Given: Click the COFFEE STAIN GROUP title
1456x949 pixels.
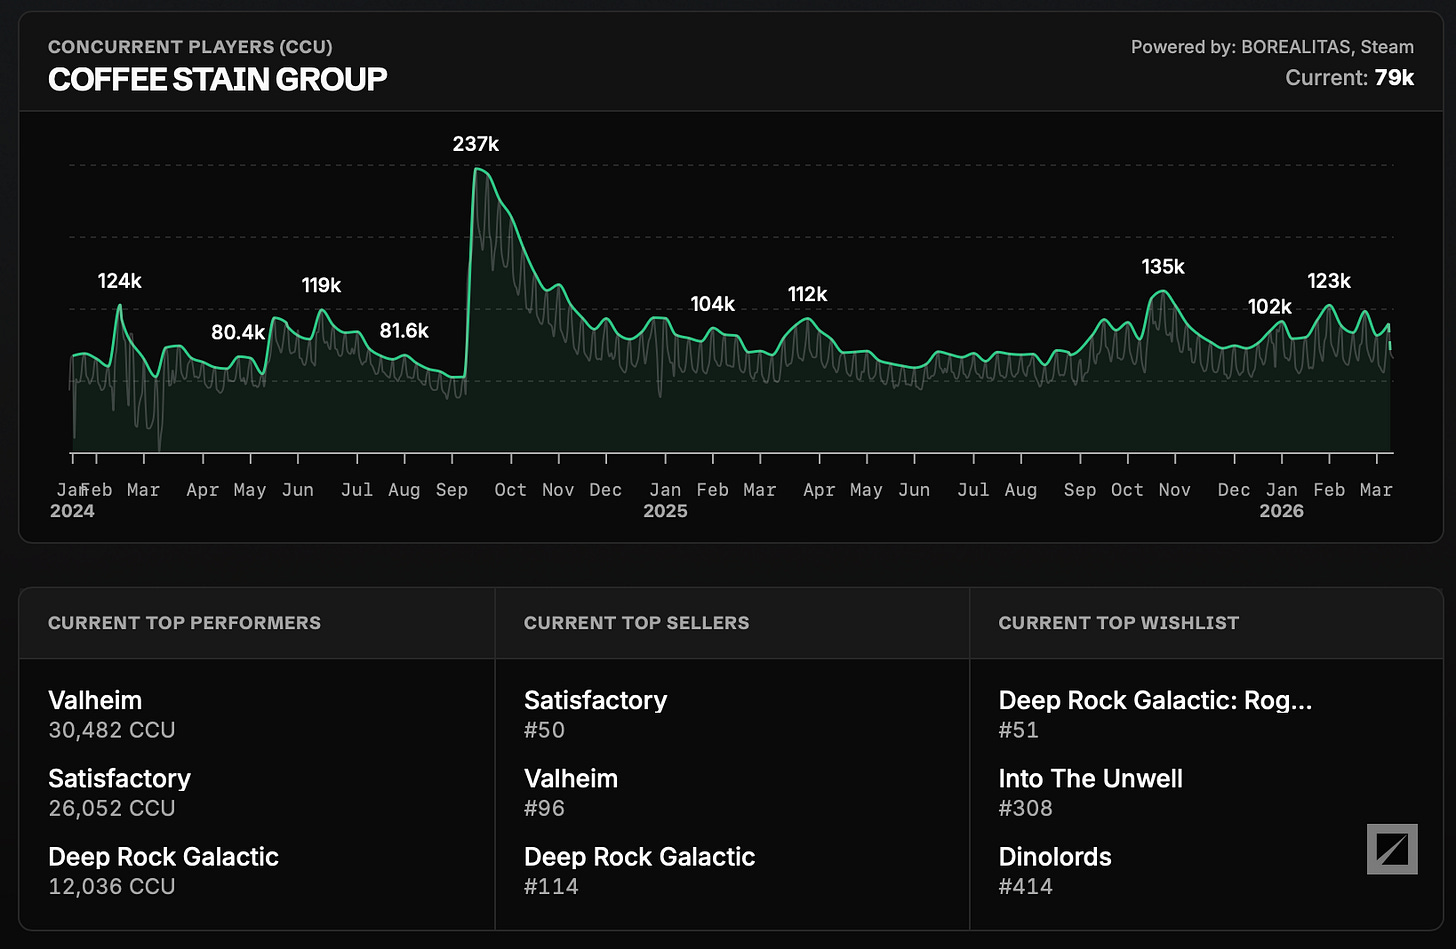Looking at the screenshot, I should (x=218, y=79).
